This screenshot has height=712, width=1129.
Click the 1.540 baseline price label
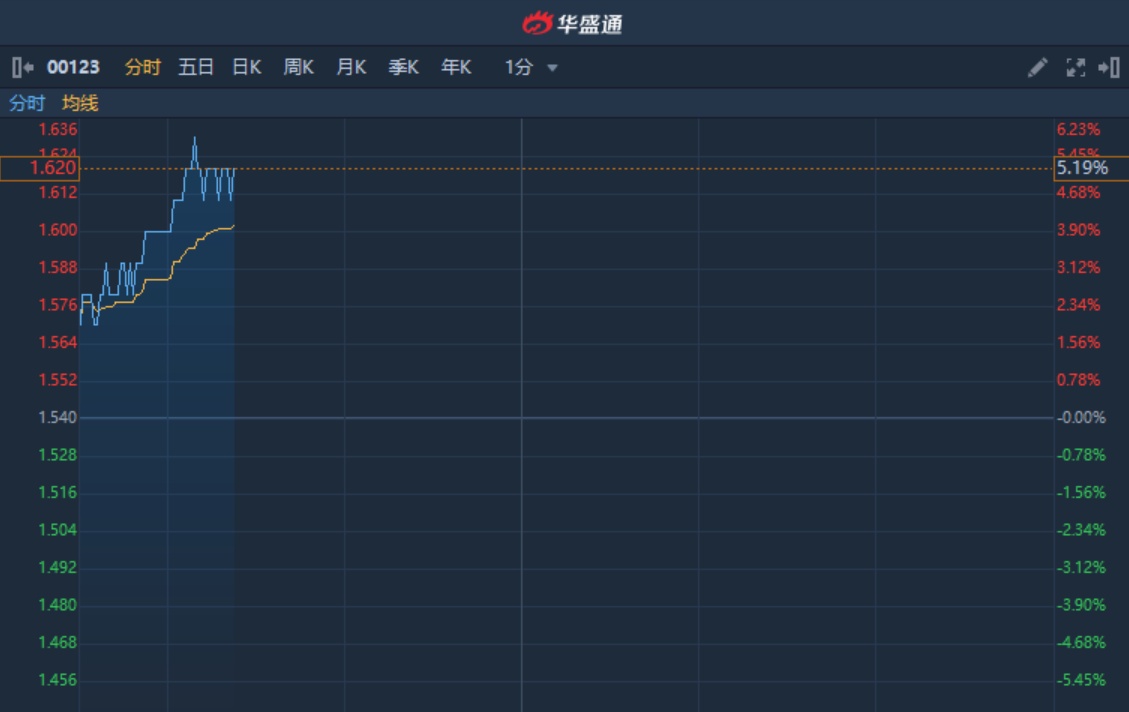pyautogui.click(x=58, y=418)
